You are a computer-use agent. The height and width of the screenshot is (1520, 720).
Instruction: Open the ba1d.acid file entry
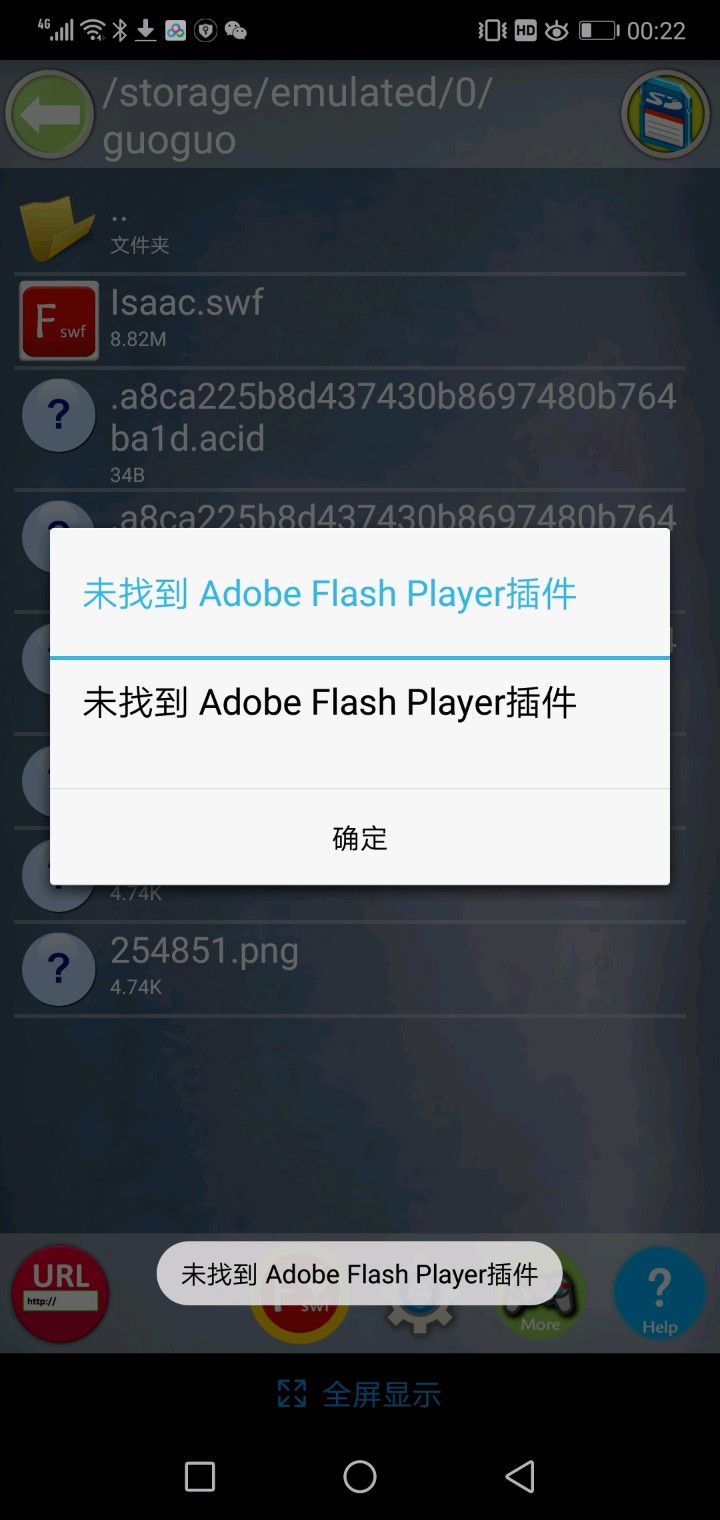350,430
